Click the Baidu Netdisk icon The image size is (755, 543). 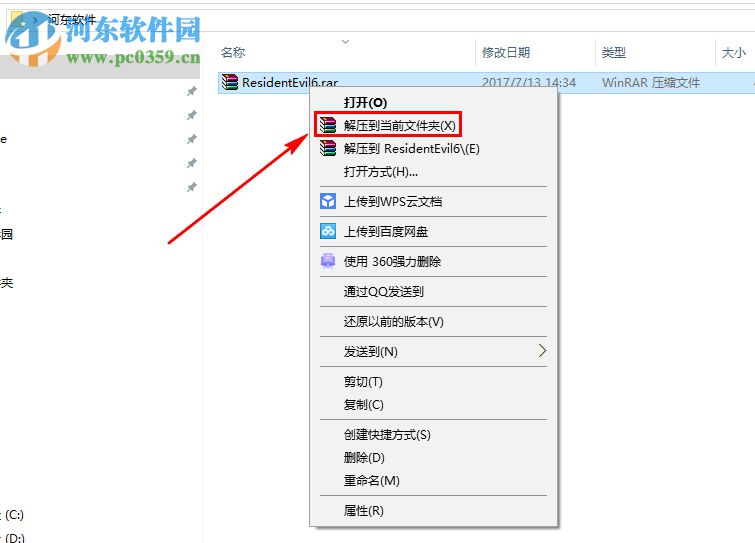(x=328, y=231)
